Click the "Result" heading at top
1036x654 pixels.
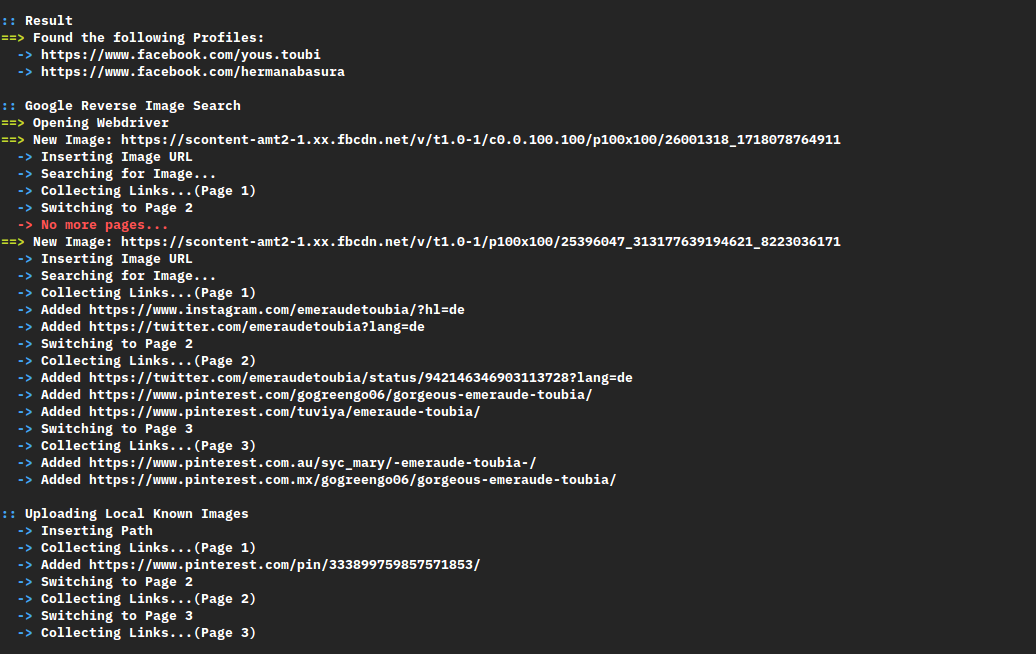click(48, 21)
